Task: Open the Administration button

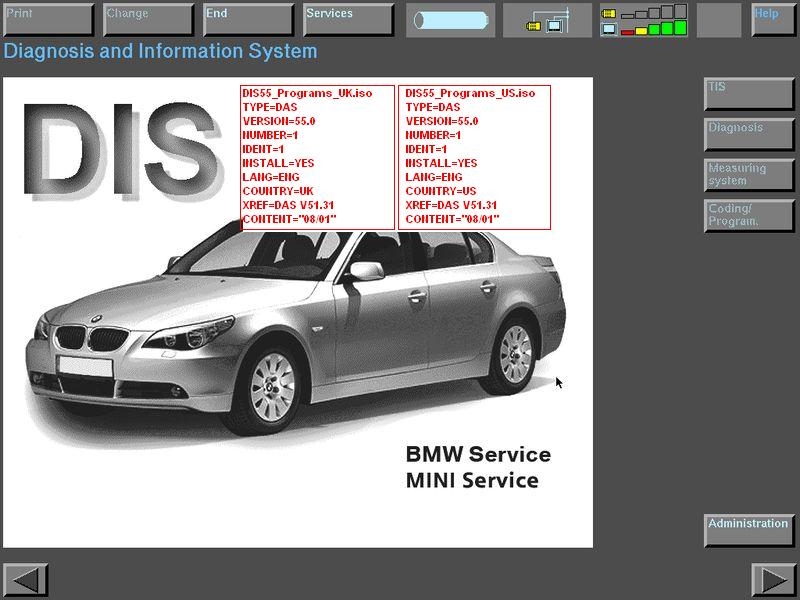Action: tap(749, 531)
